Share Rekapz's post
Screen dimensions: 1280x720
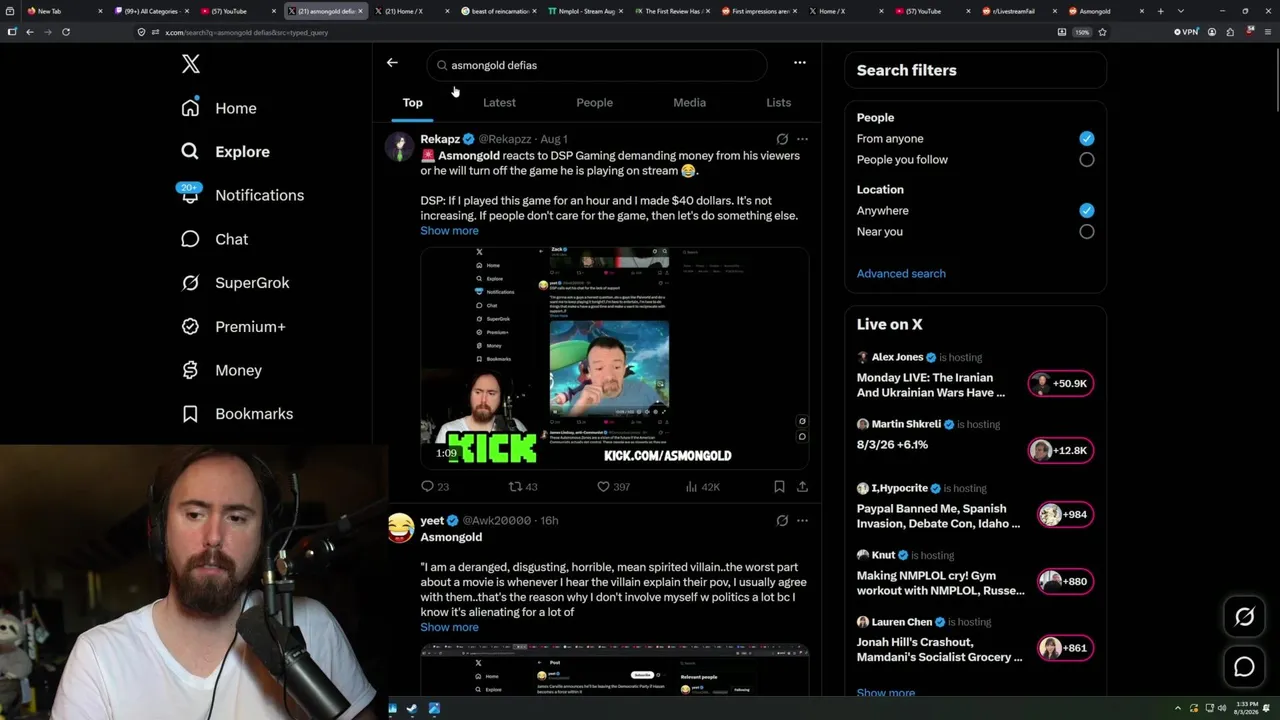(x=802, y=487)
